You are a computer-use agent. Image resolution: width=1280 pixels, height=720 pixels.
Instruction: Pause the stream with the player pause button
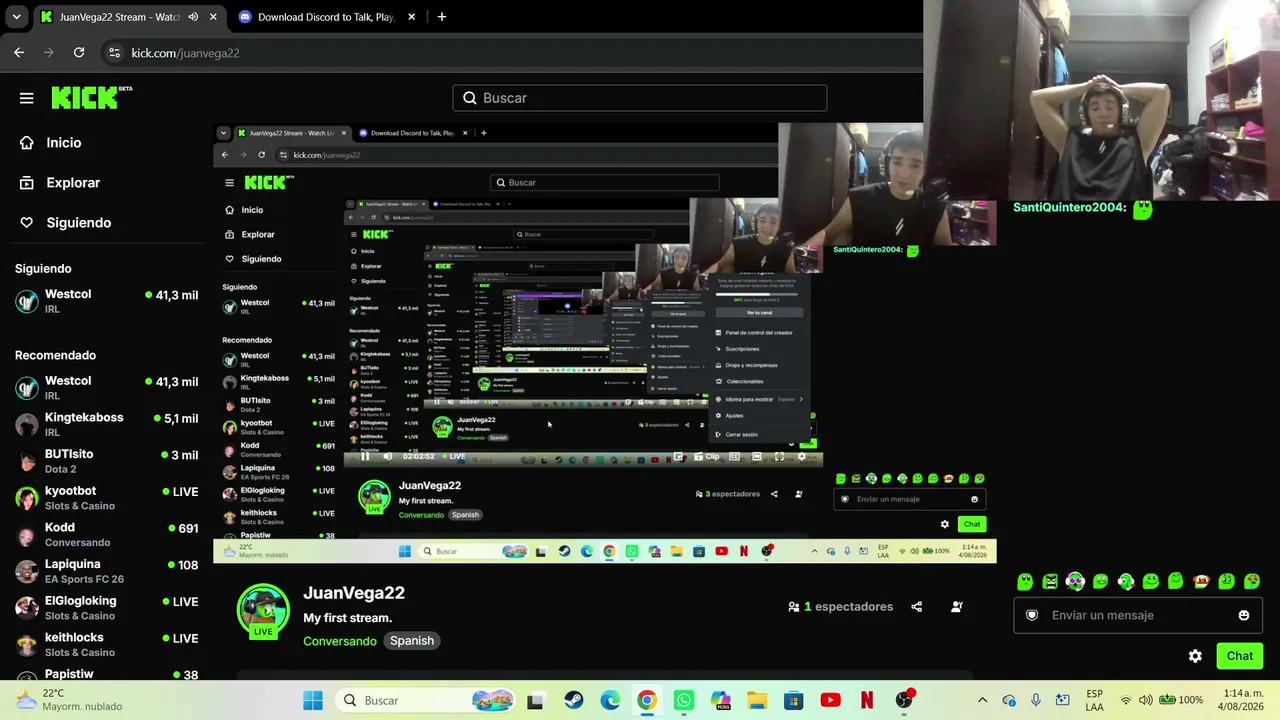(365, 457)
